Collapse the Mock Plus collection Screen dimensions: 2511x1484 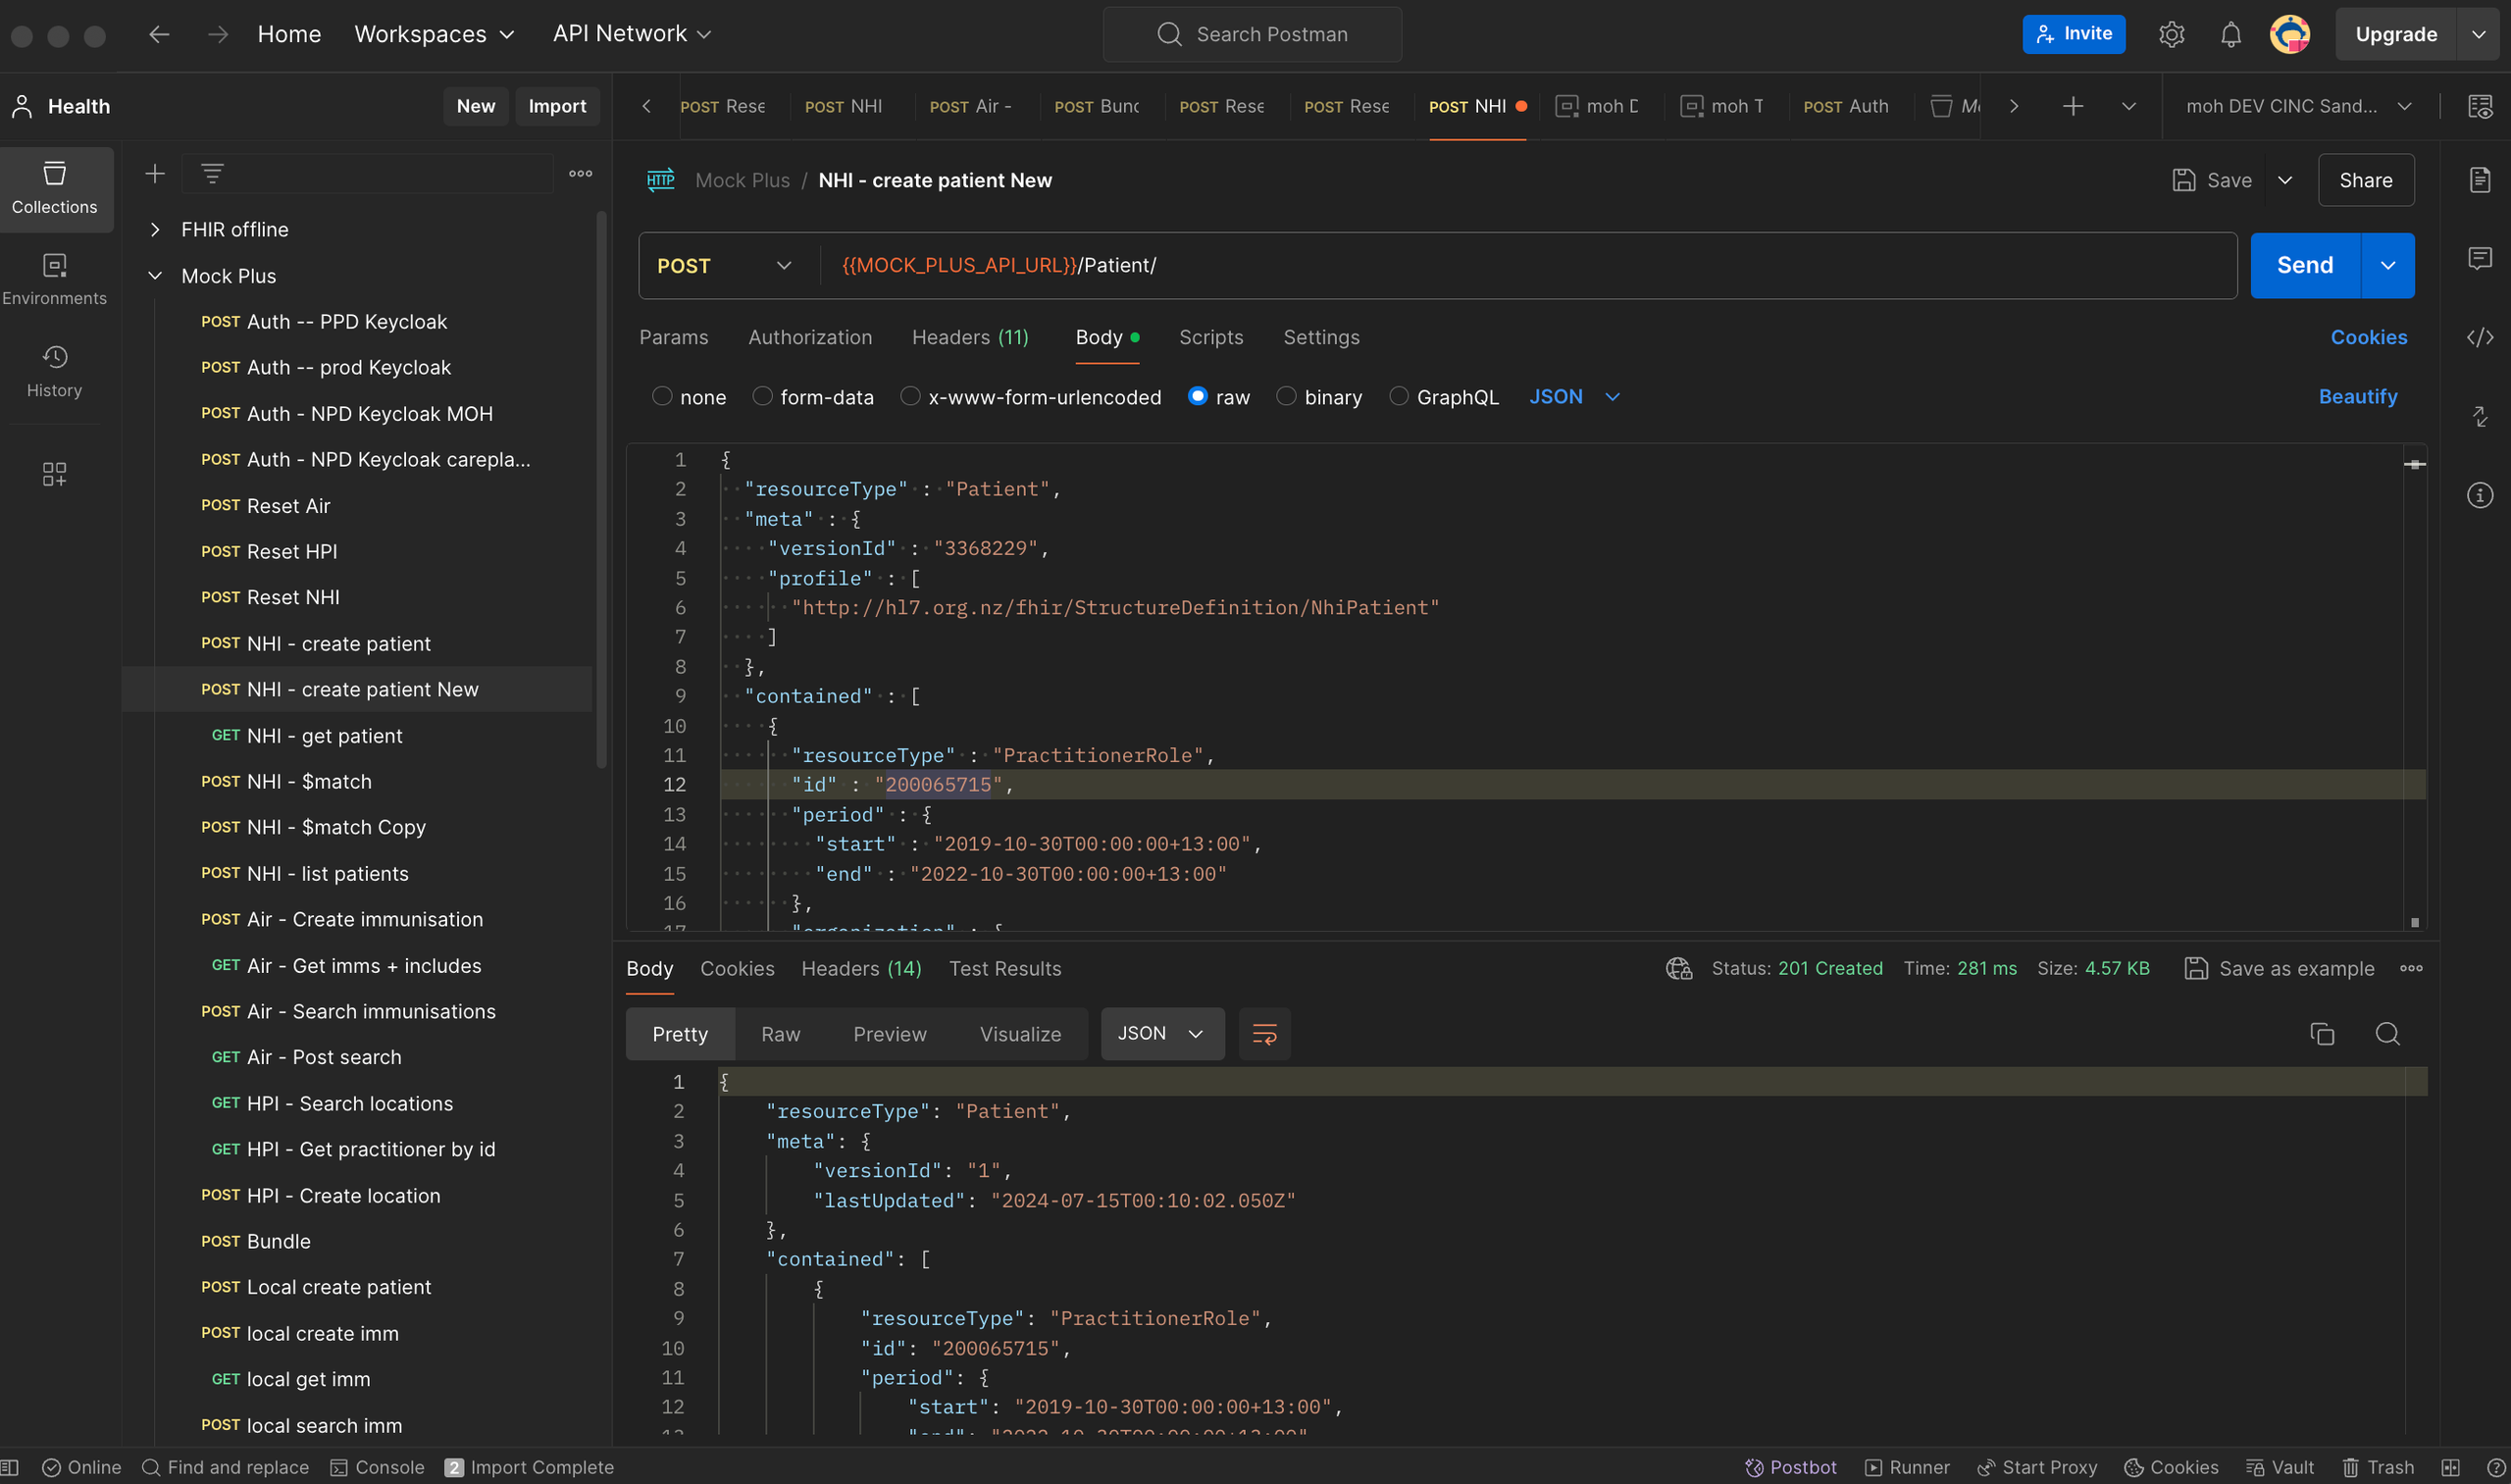click(x=155, y=276)
